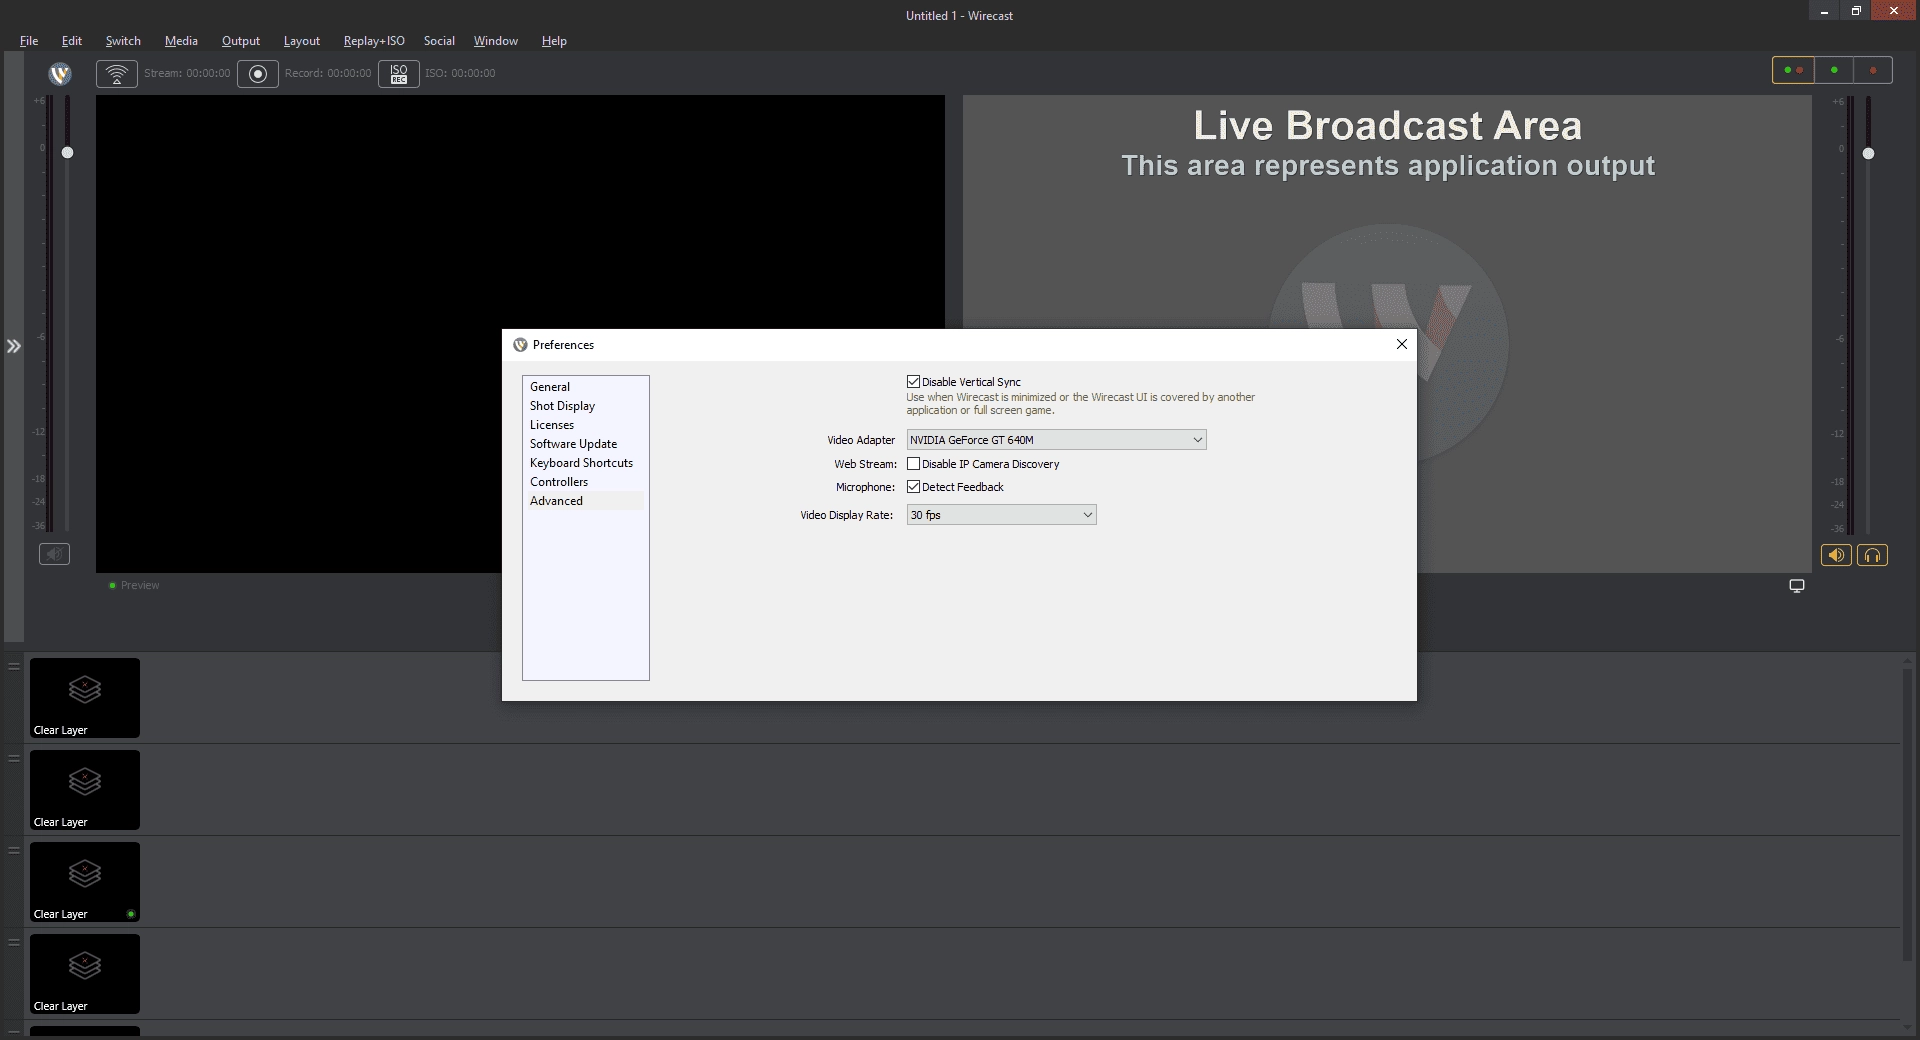Image resolution: width=1920 pixels, height=1040 pixels.
Task: Select the two-dot preview/live layout button
Action: [x=1793, y=70]
